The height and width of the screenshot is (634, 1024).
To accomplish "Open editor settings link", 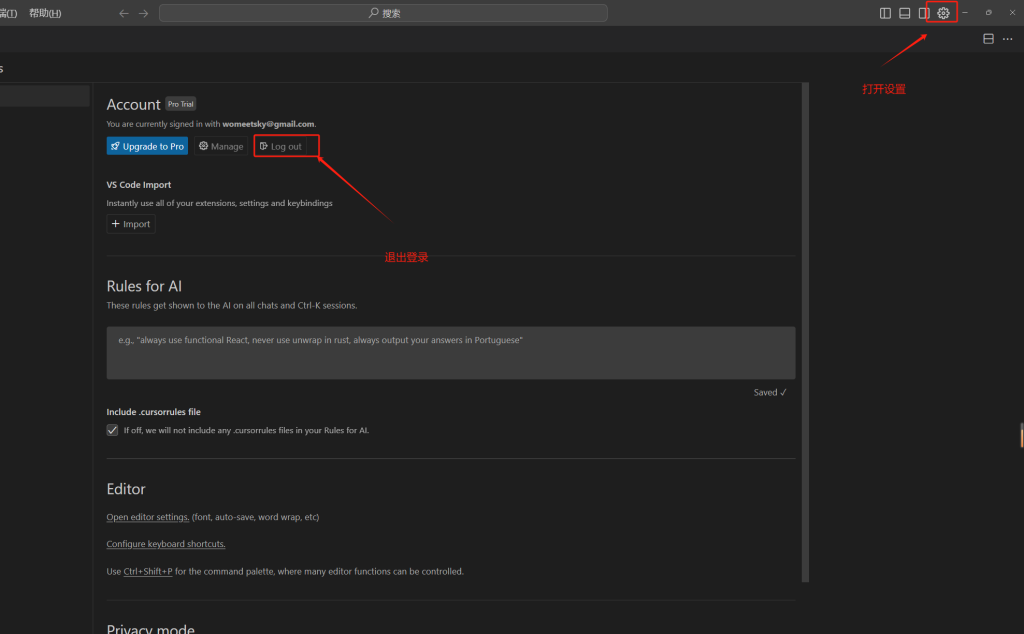I will coord(148,517).
